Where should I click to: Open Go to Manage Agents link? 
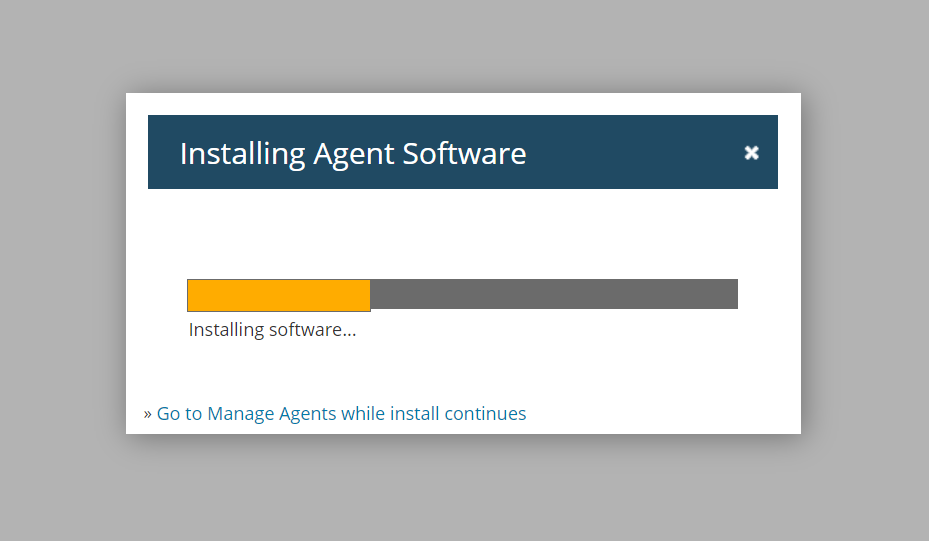point(341,413)
